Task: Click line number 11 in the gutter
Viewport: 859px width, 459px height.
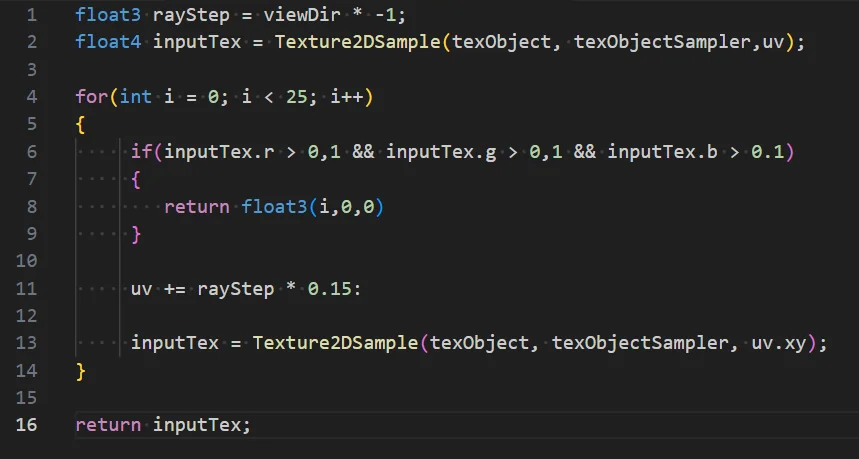Action: click(x=26, y=289)
